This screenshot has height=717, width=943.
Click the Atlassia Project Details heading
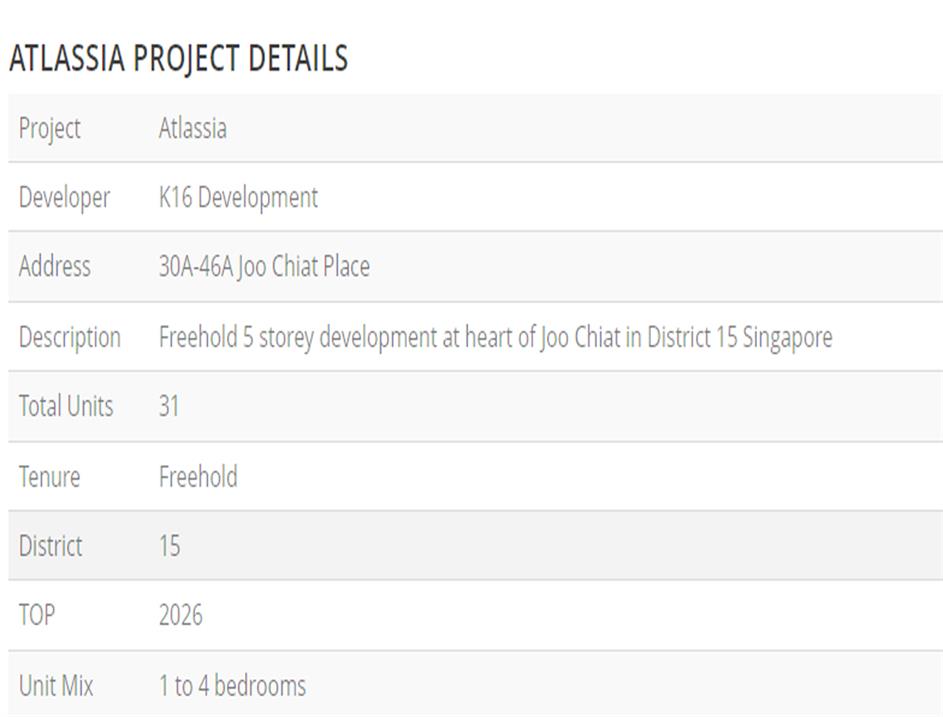[x=178, y=59]
